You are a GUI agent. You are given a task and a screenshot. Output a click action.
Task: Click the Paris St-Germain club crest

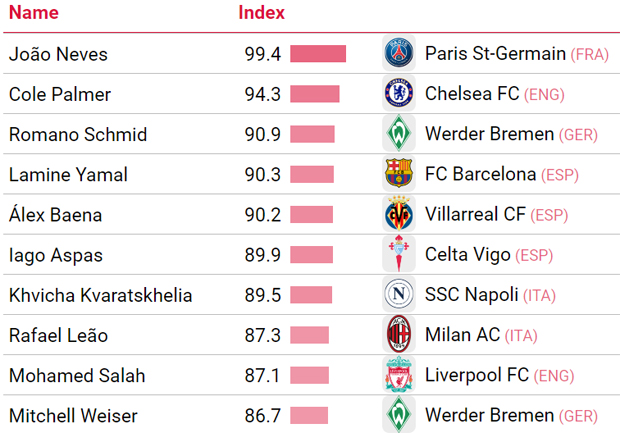pos(399,53)
